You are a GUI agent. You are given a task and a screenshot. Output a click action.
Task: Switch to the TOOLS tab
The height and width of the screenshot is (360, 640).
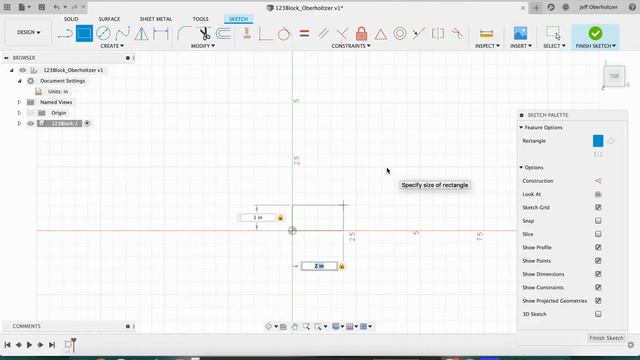point(200,19)
